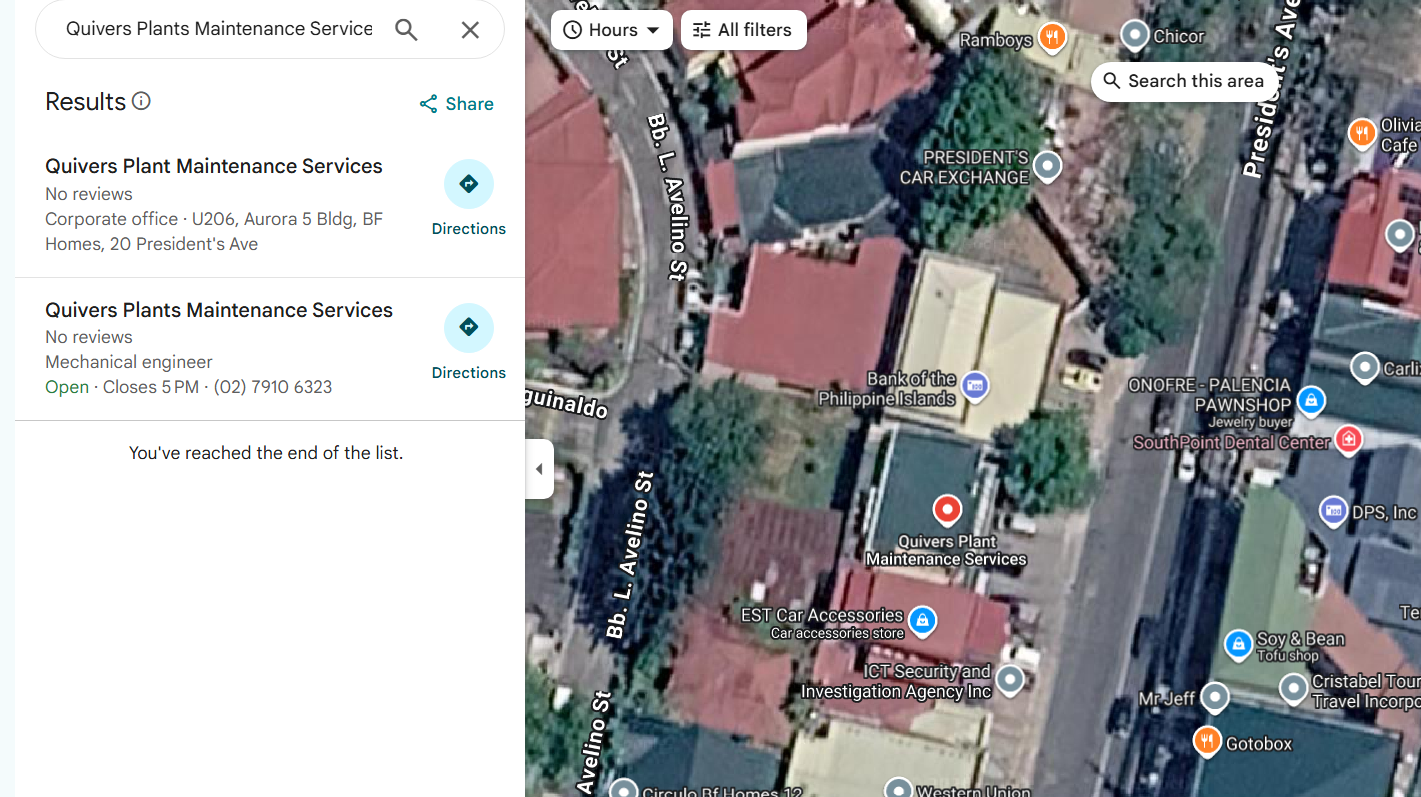Image resolution: width=1421 pixels, height=797 pixels.
Task: Select the EST Car Accessories store pin
Action: coord(923,621)
